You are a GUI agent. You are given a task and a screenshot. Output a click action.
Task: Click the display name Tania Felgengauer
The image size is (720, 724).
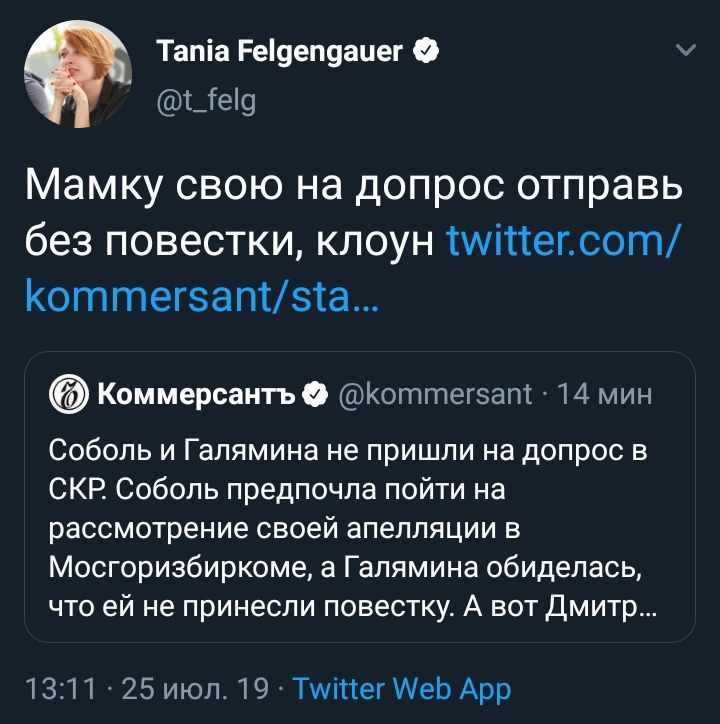point(280,52)
